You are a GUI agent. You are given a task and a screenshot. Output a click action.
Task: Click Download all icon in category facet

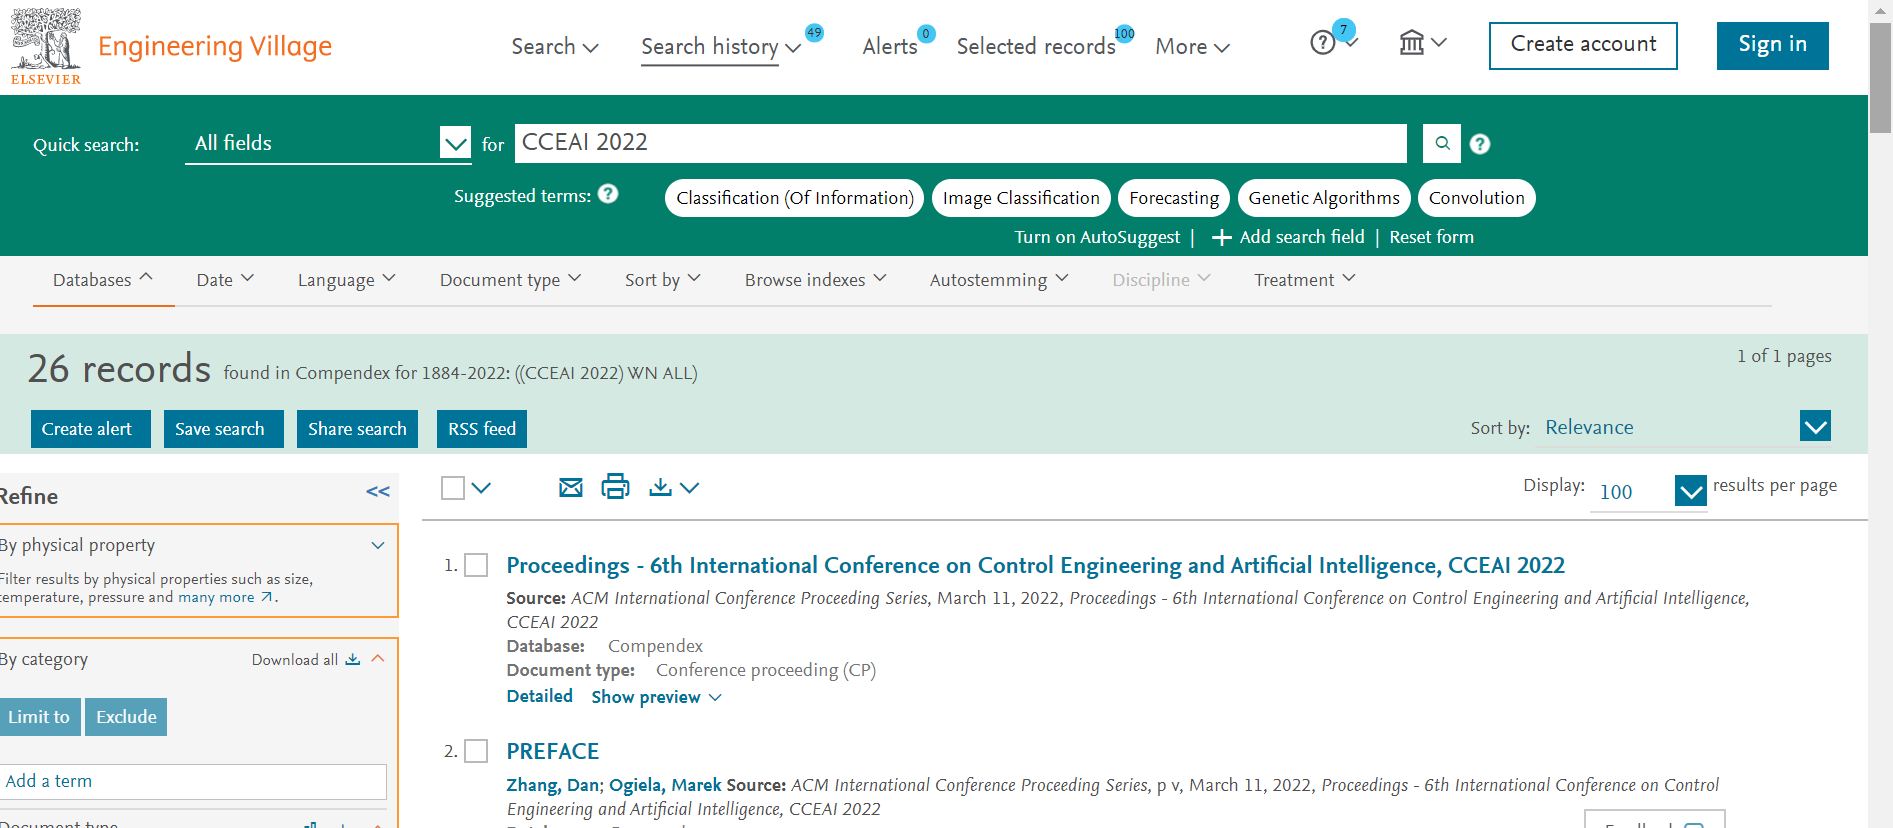click(x=352, y=659)
